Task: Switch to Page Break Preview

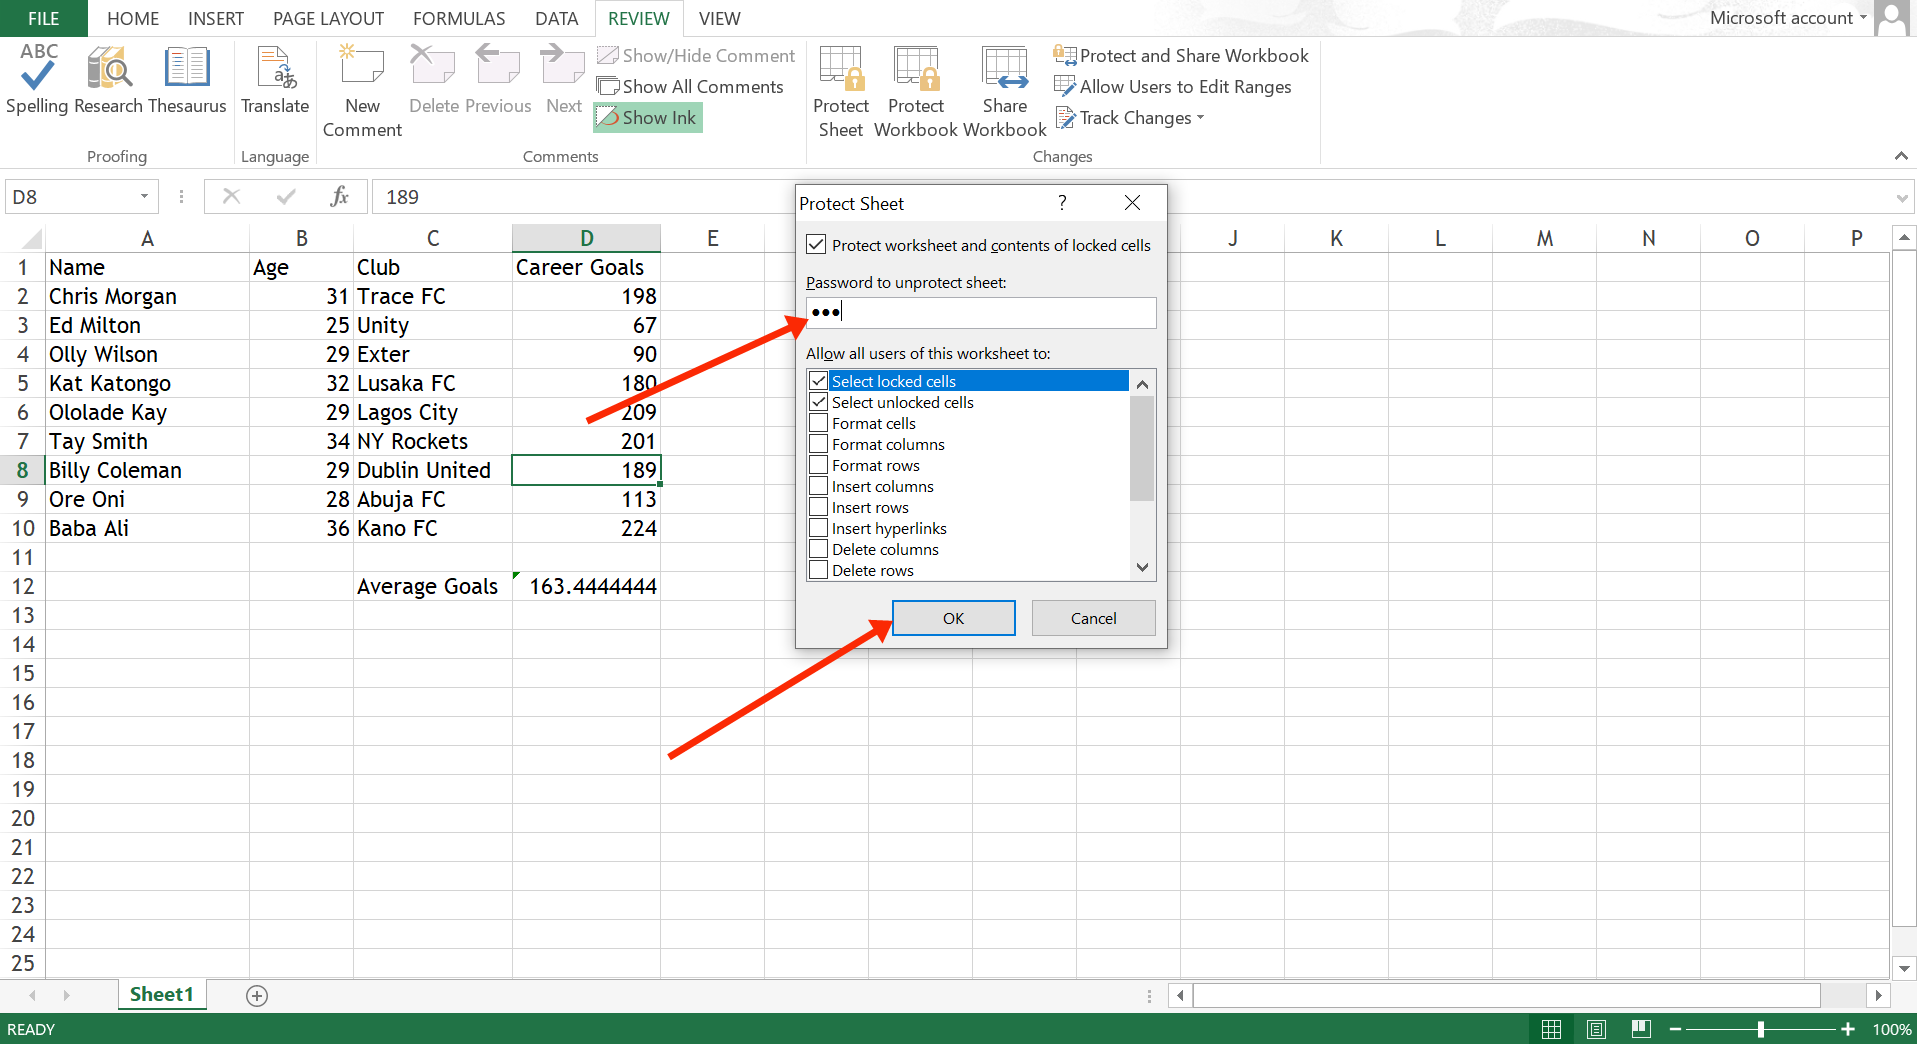Action: tap(1641, 1029)
